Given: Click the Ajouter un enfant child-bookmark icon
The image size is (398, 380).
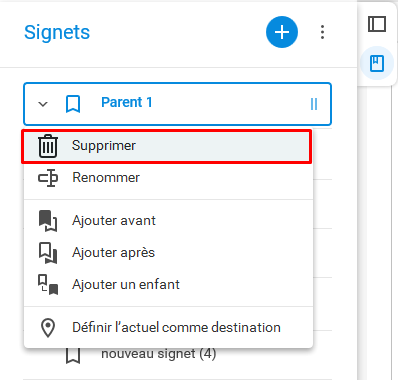Looking at the screenshot, I should click(48, 285).
